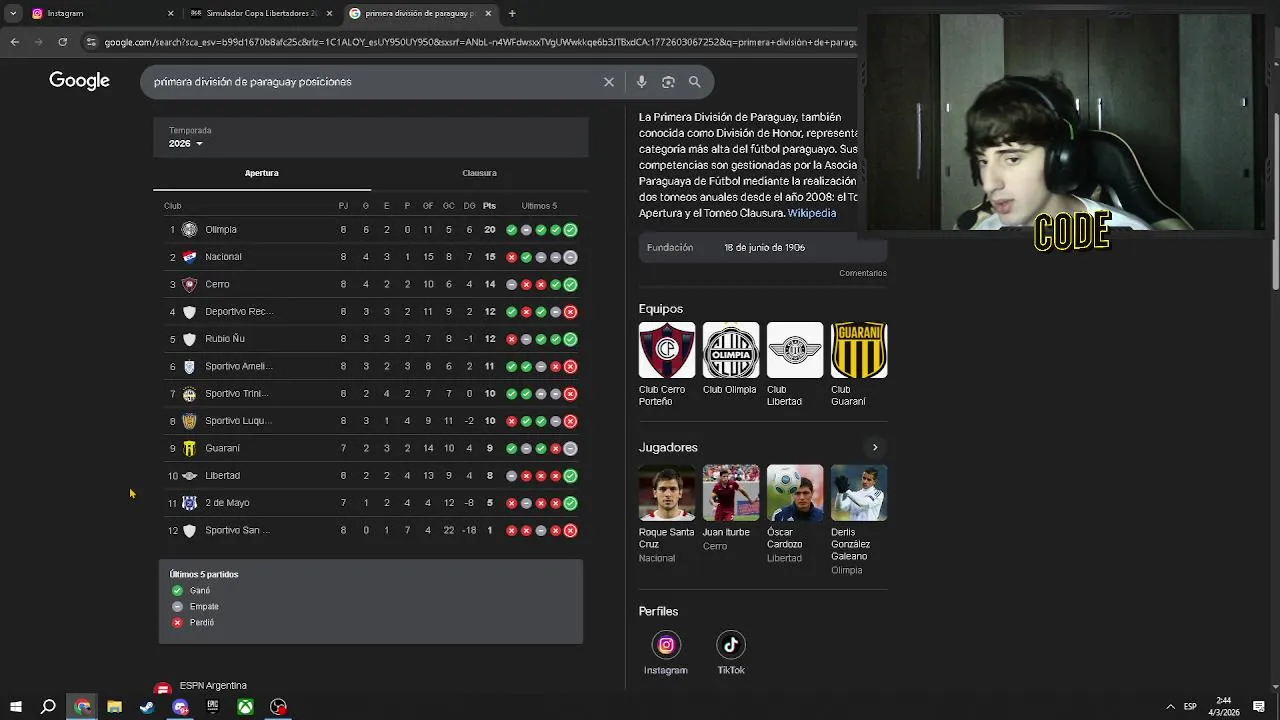
Task: Open Club Olimpia team card
Action: pos(730,358)
